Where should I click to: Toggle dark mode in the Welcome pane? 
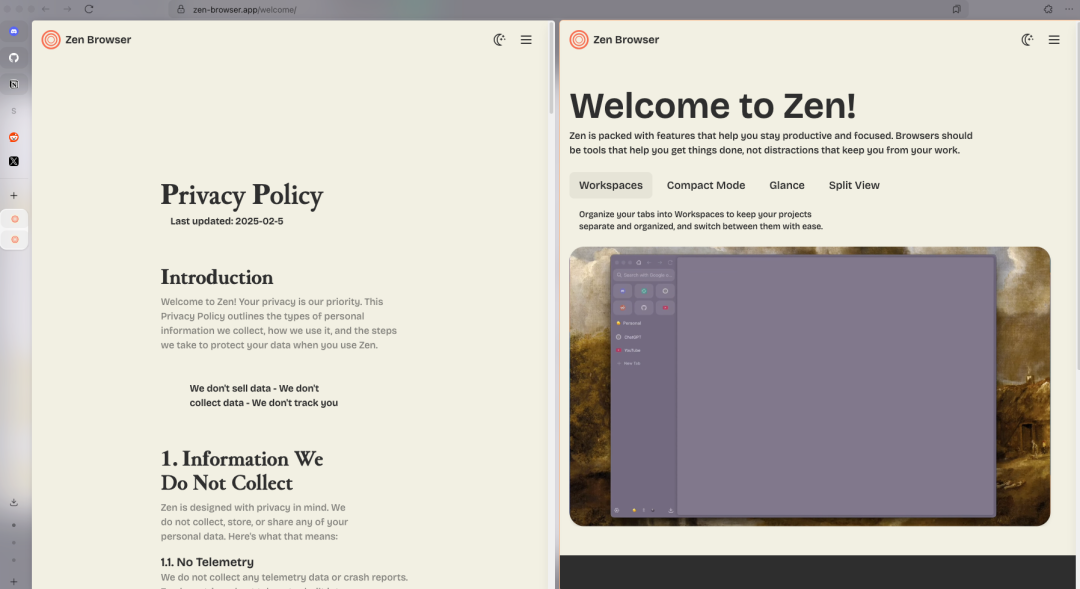tap(1027, 40)
